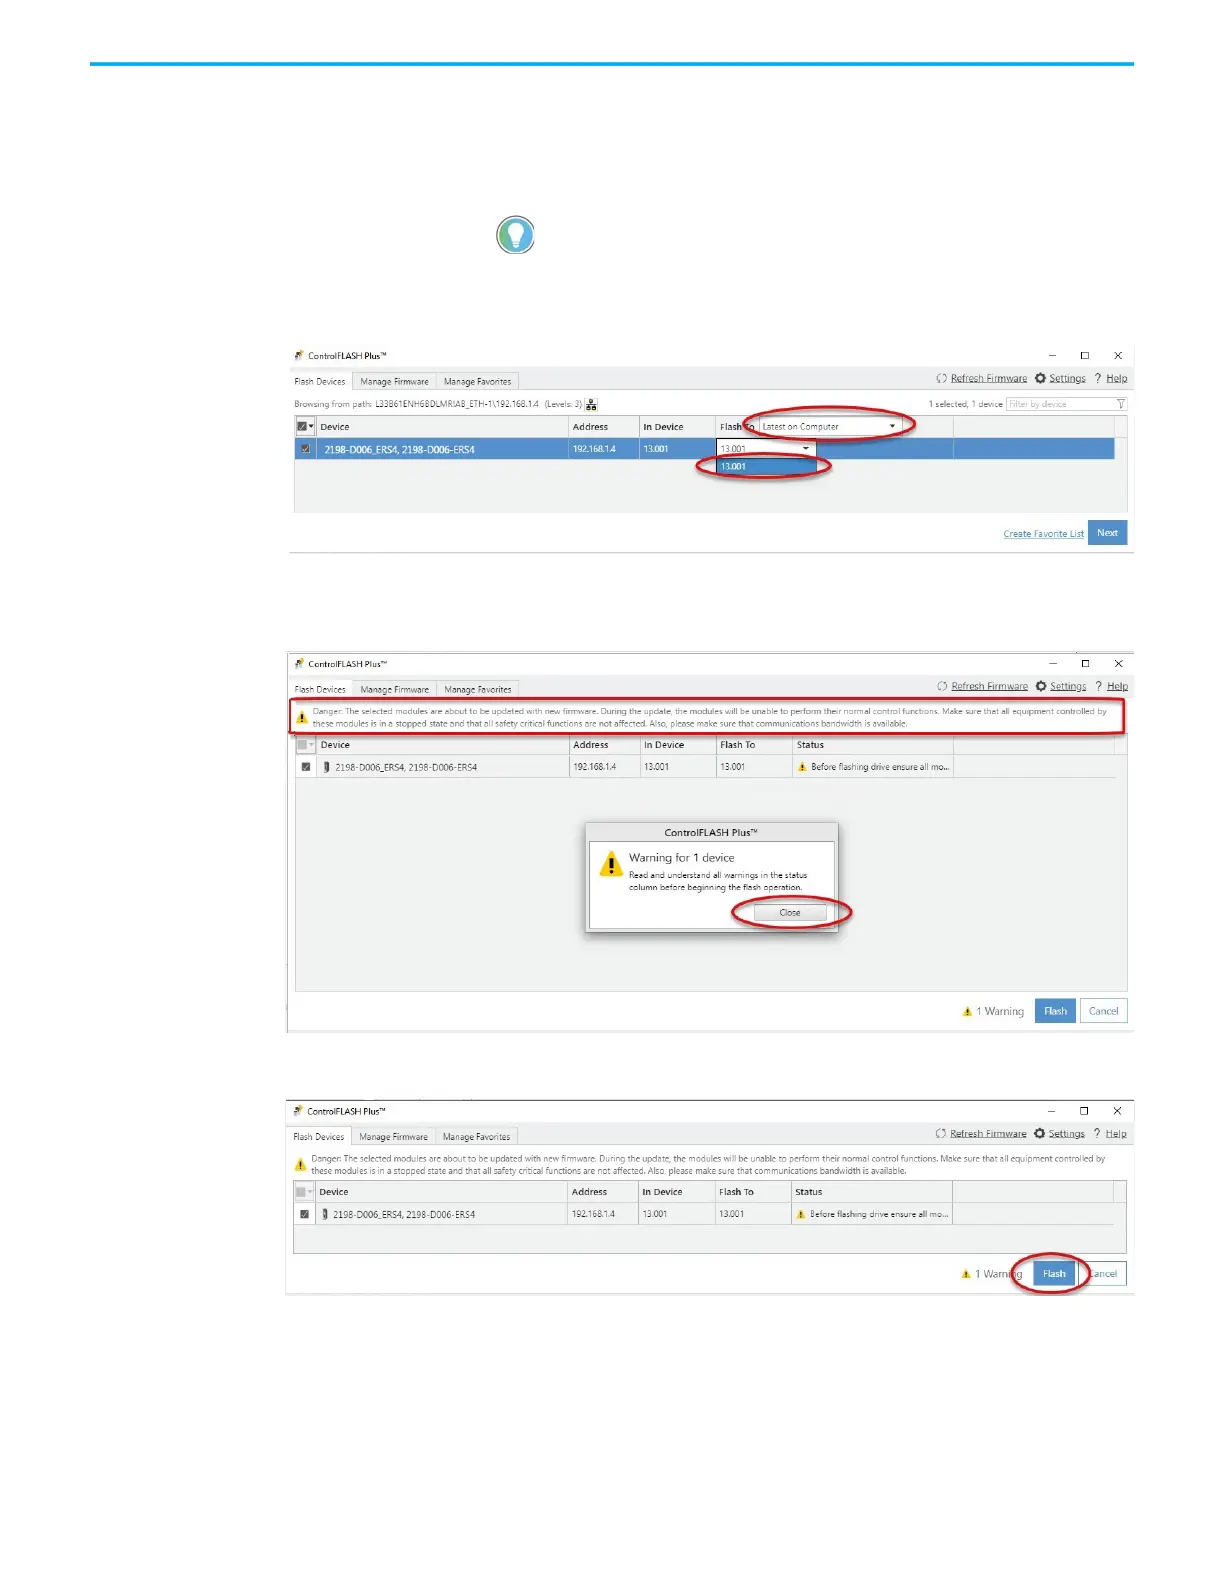Image resolution: width=1224 pixels, height=1584 pixels.
Task: Click the 192.168.1.4 address in top window
Action: point(594,449)
